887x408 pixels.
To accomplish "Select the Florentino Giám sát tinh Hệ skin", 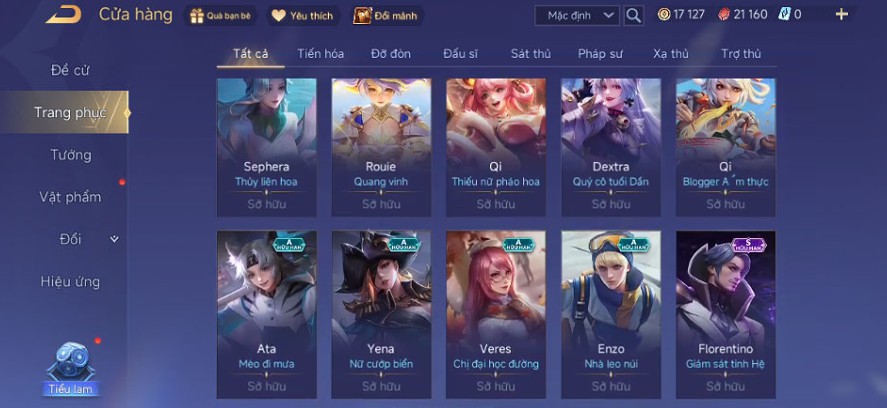I will tap(726, 315).
